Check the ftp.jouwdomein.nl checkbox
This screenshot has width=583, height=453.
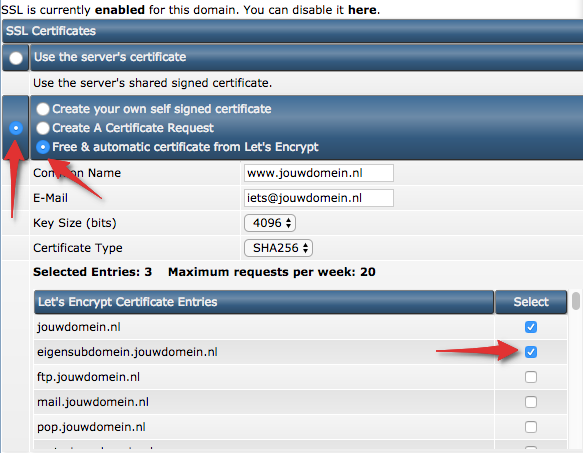[531, 377]
